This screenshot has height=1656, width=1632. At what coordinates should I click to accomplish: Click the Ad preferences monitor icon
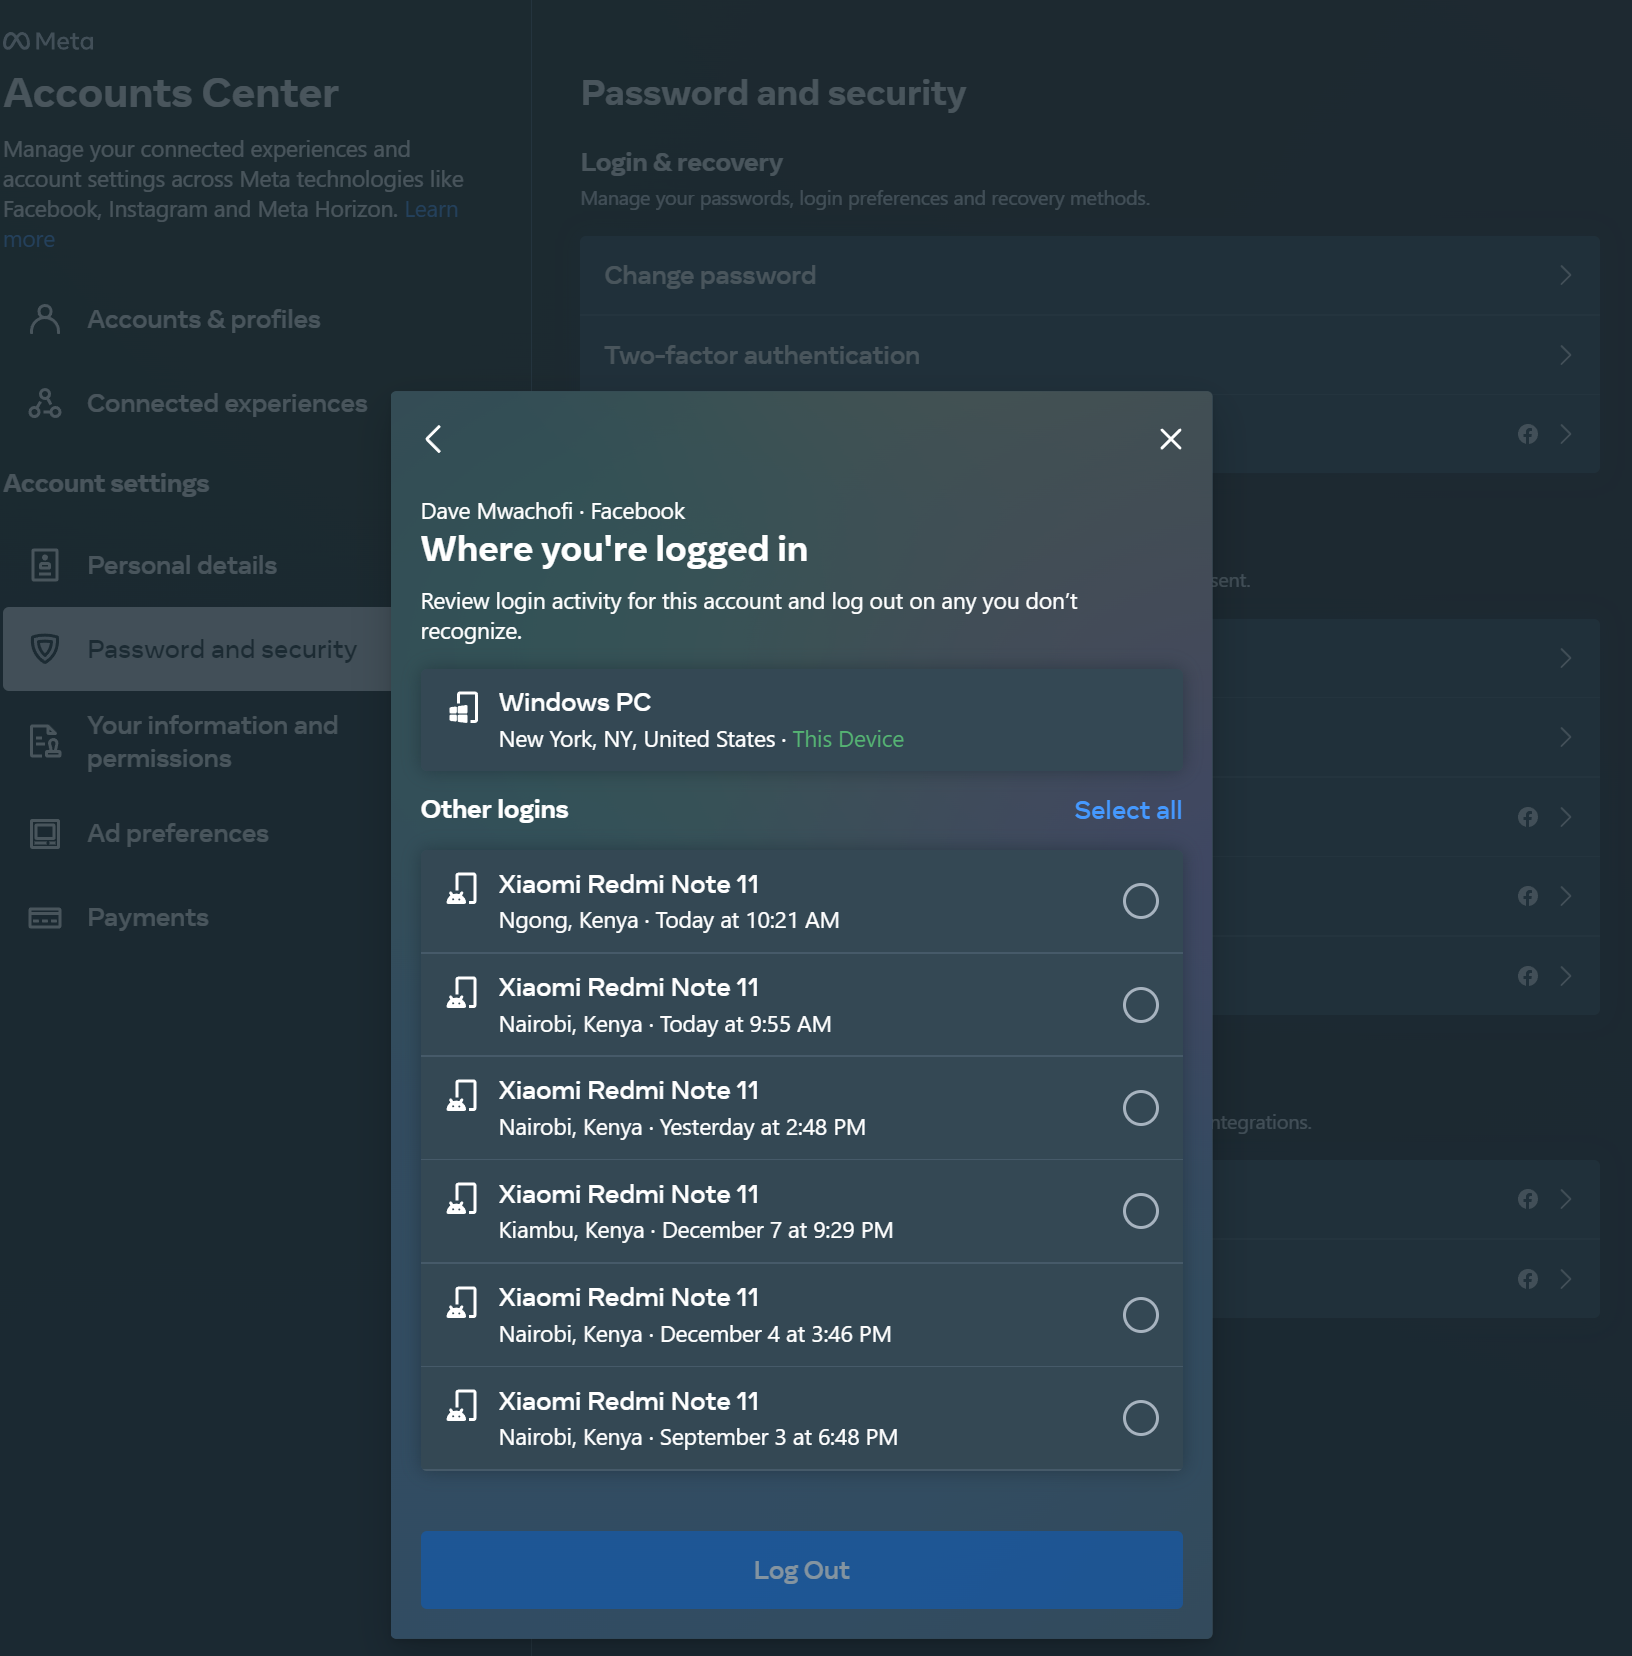(x=45, y=833)
